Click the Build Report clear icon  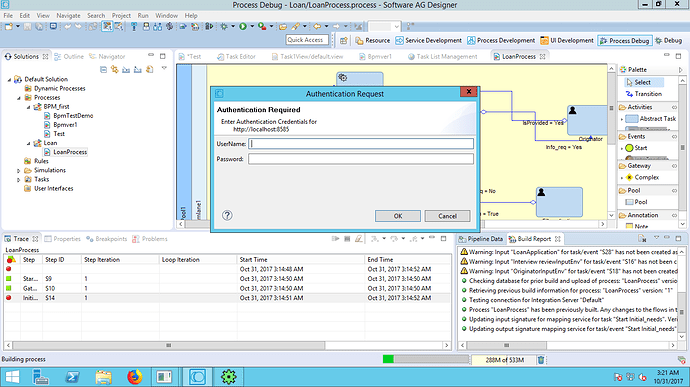coord(642,239)
